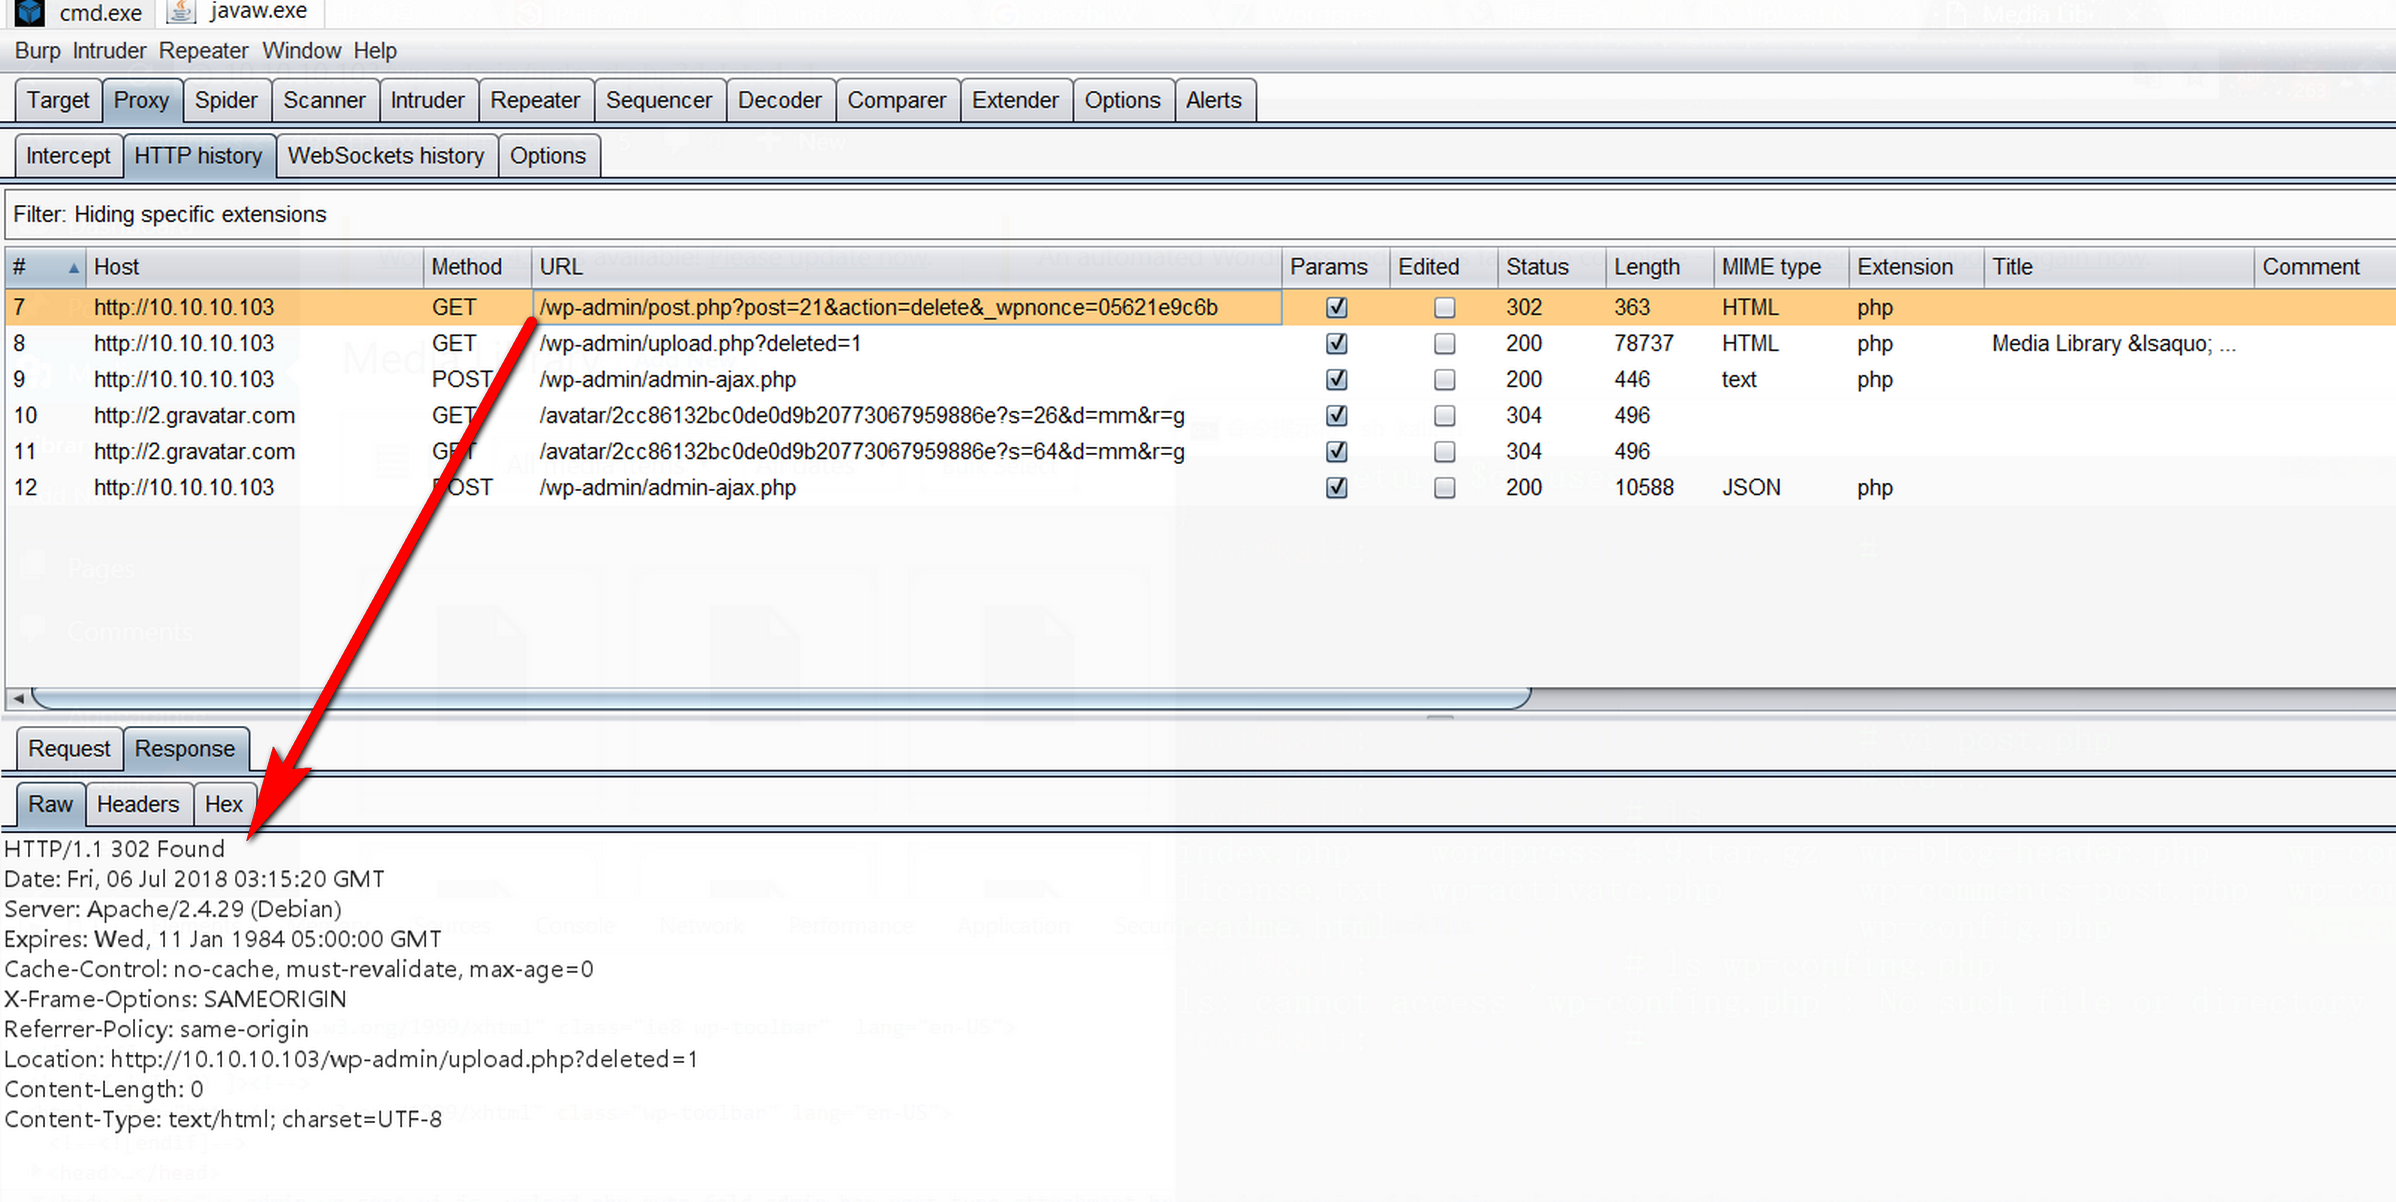This screenshot has width=2396, height=1202.
Task: Switch to the Repeater tool tab
Action: point(534,100)
